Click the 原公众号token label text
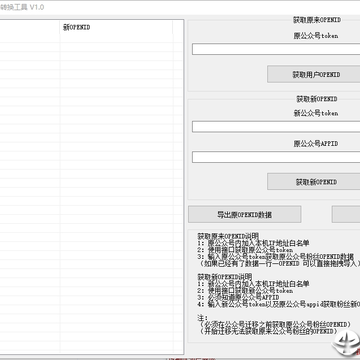360x360 pixels. 316,36
